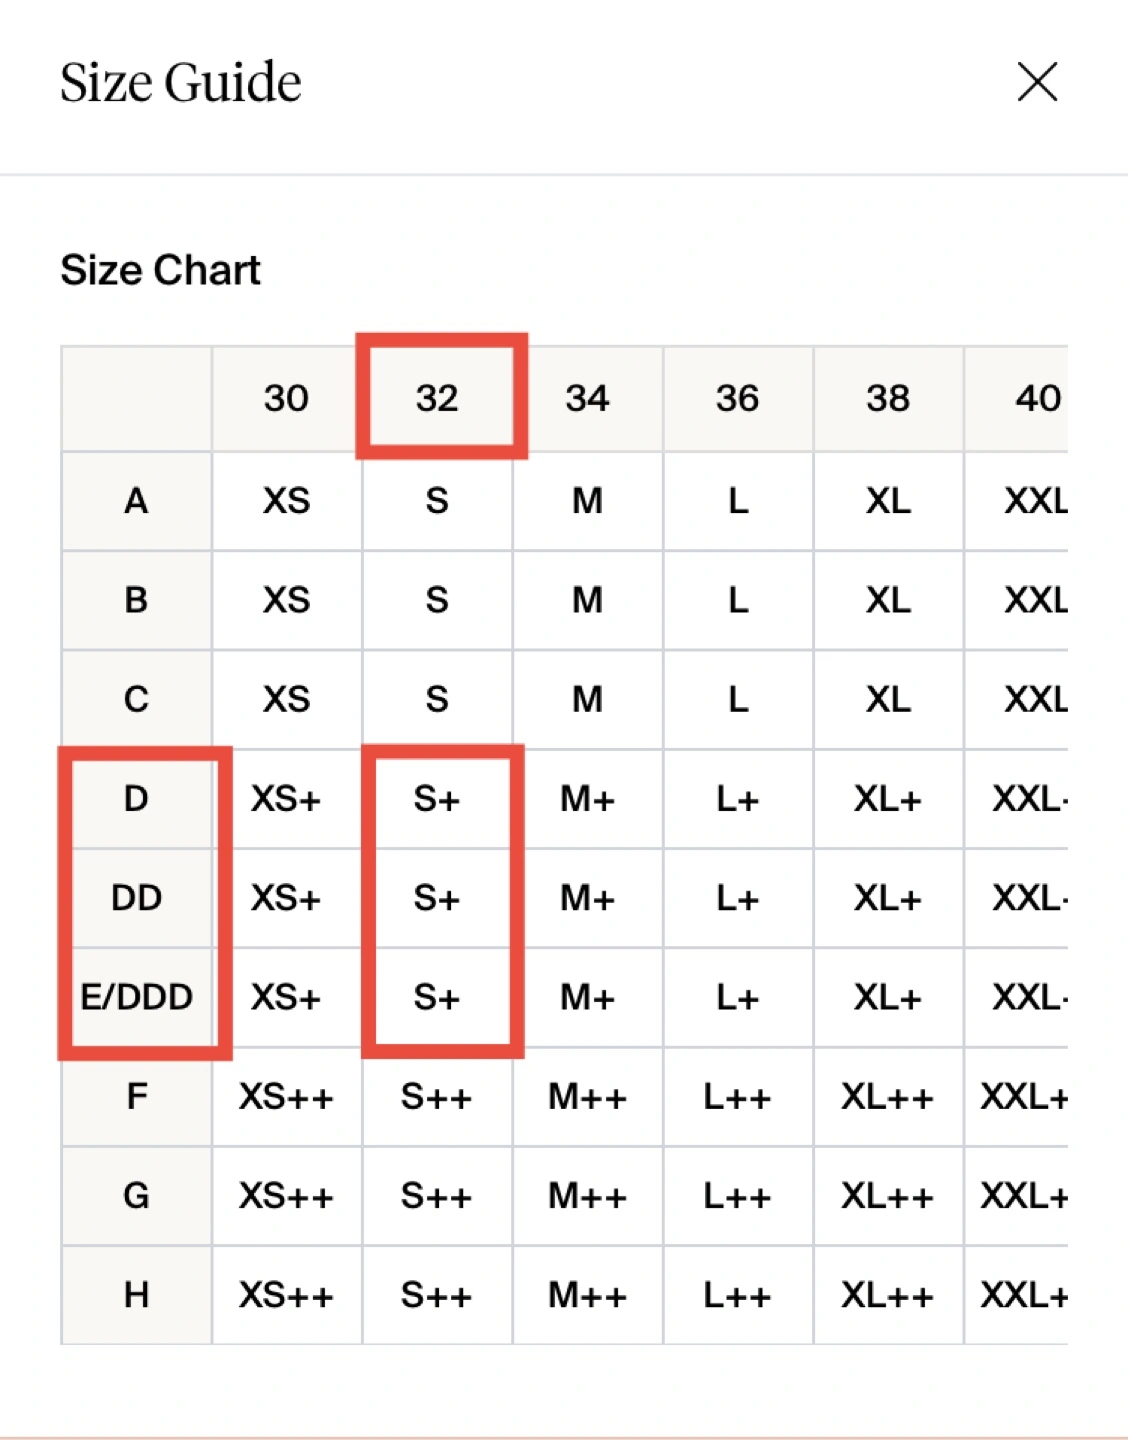Click the 34 band size header
The width and height of the screenshot is (1128, 1440).
point(587,398)
